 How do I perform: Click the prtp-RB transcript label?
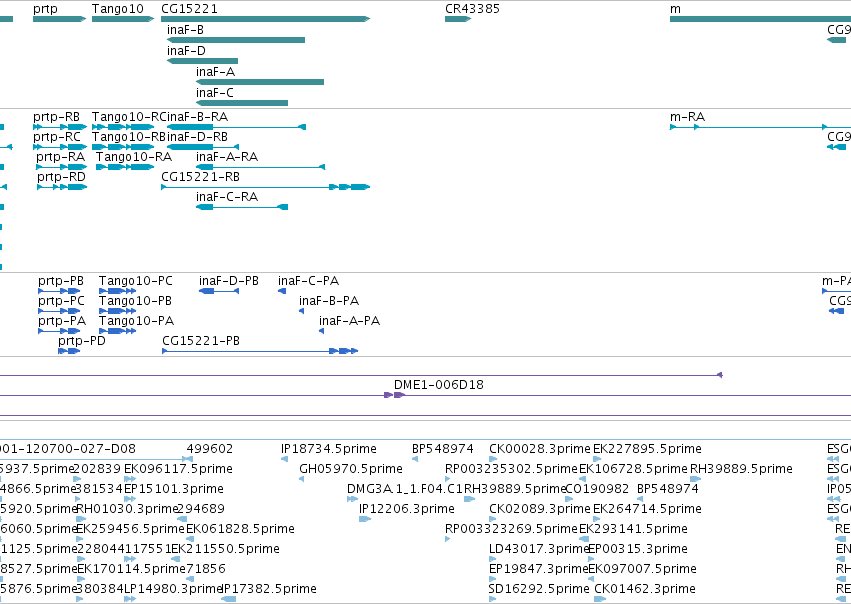pos(56,117)
